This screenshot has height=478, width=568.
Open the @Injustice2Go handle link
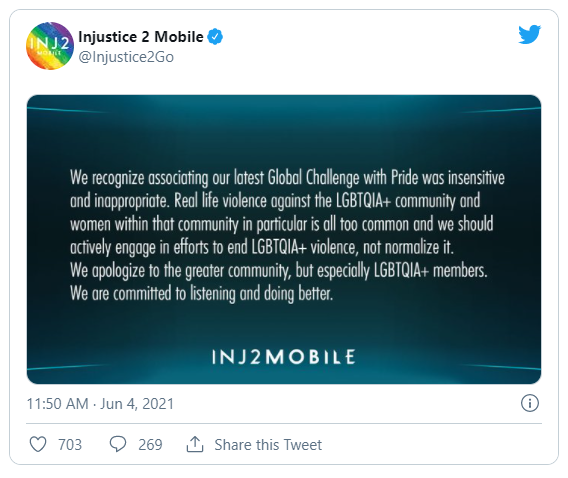126,57
